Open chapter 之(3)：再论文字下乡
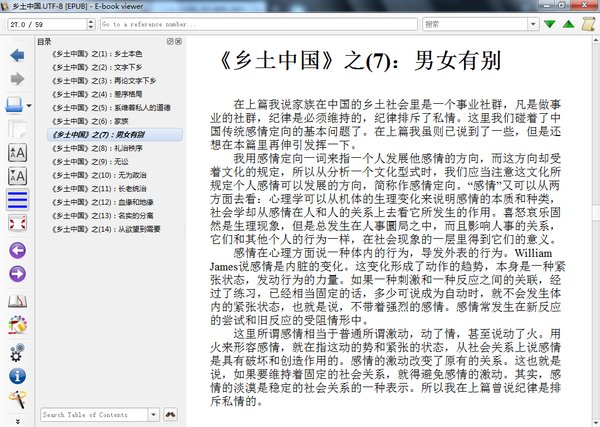Screen dimensions: 600x427 point(104,81)
